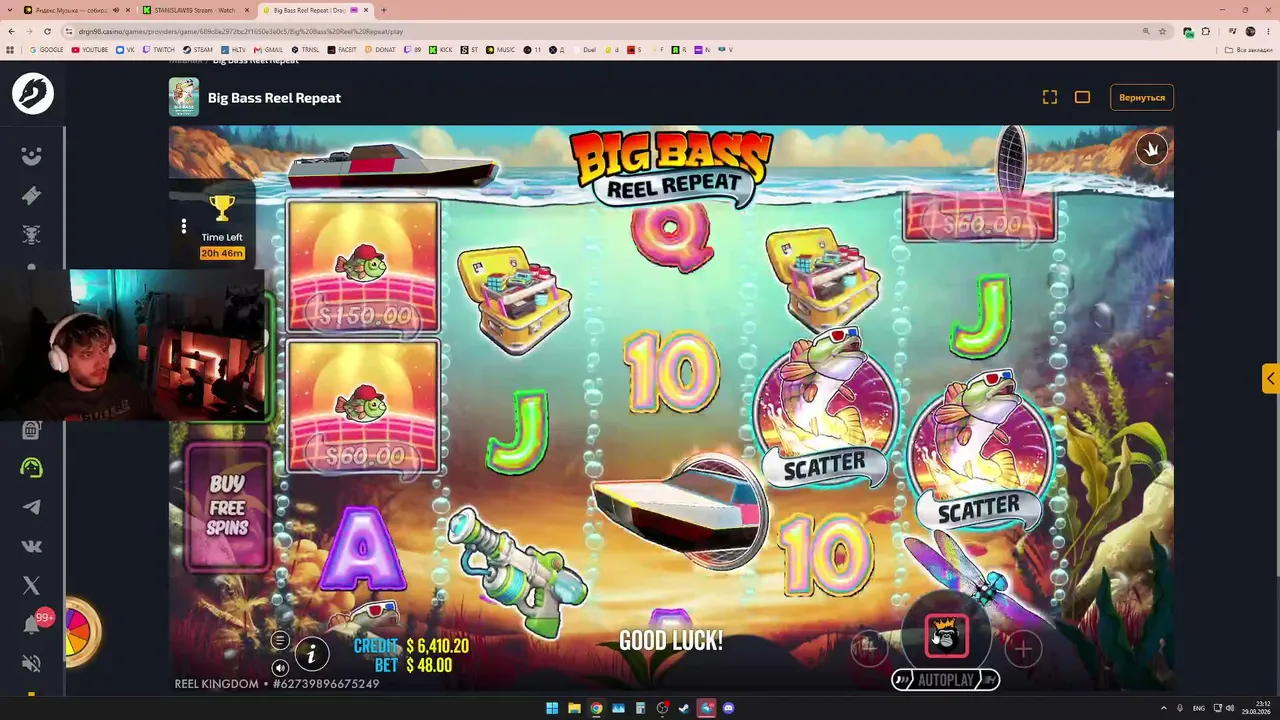Show hidden system tray icons

click(1164, 708)
